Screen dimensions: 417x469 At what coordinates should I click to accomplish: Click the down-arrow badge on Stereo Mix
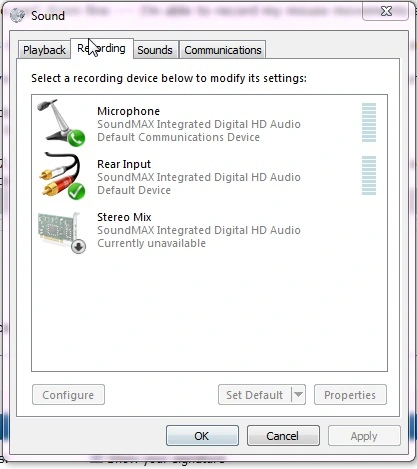[x=79, y=247]
